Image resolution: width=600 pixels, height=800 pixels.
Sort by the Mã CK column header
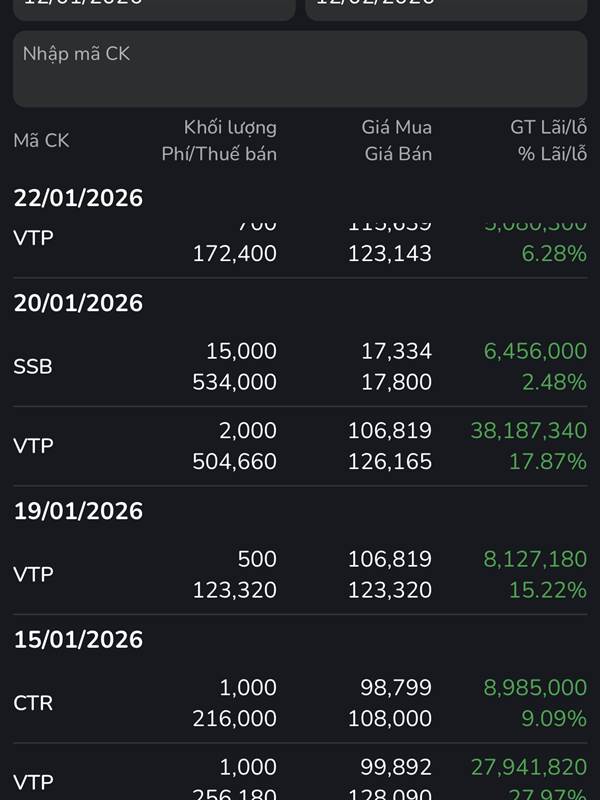point(42,141)
